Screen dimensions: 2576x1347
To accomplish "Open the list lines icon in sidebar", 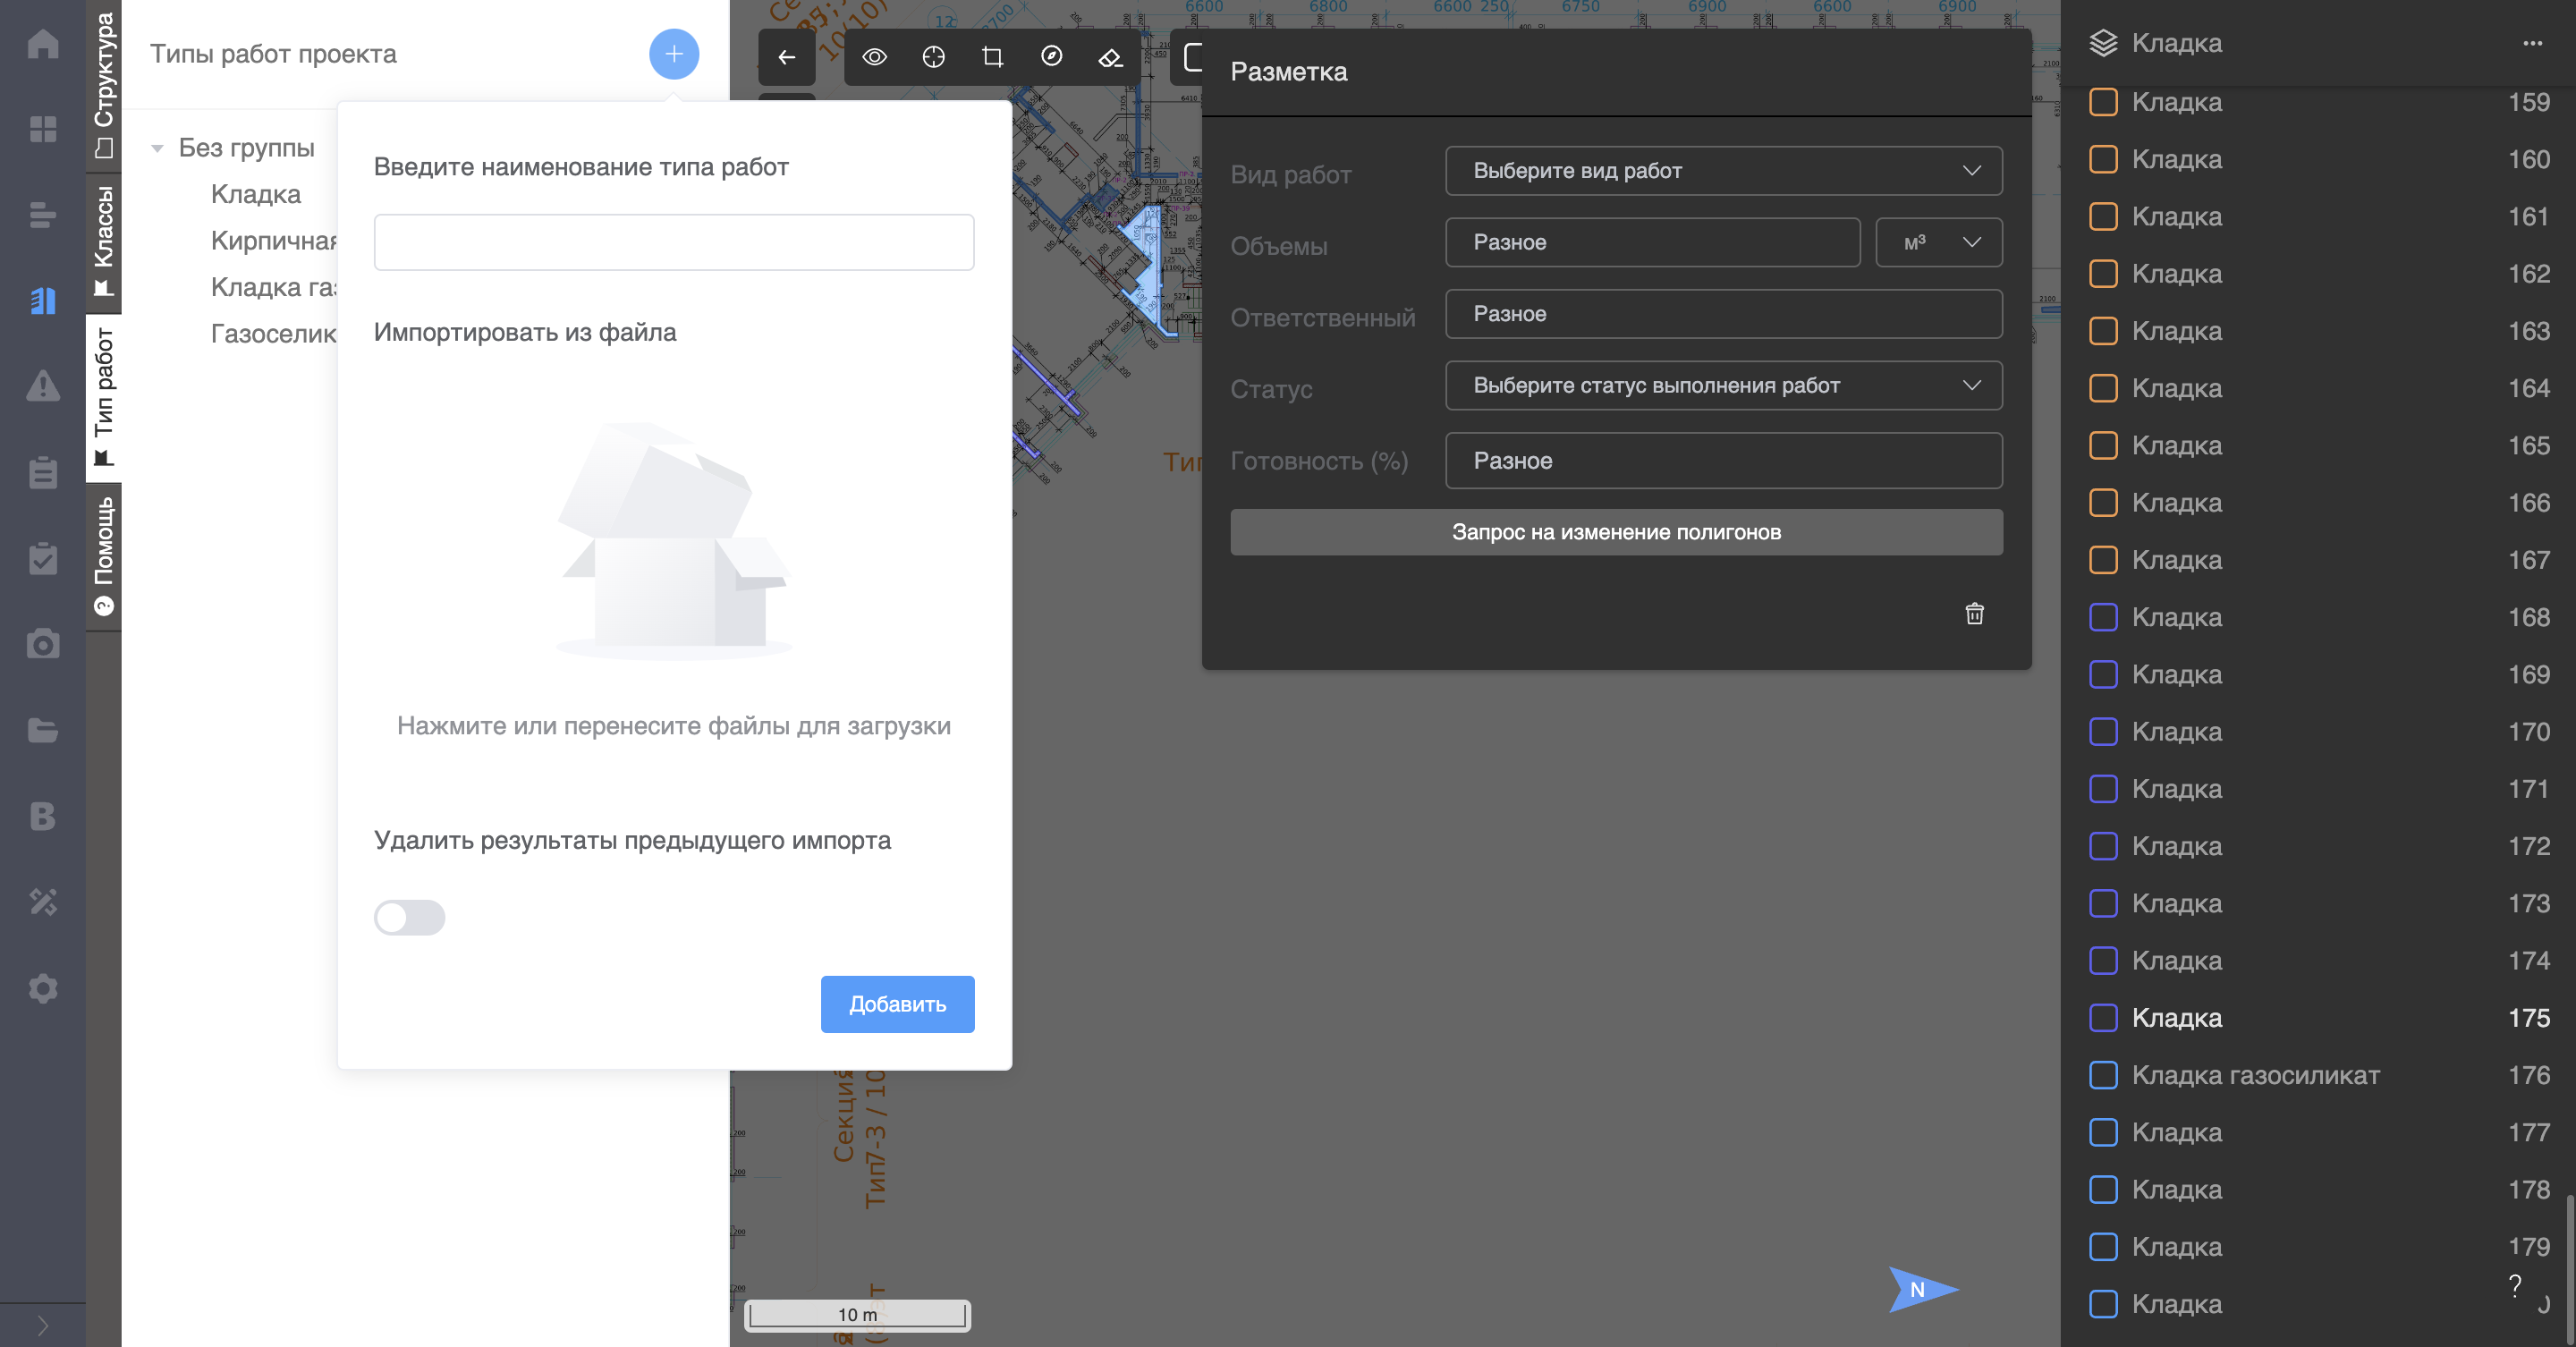I will [x=43, y=215].
